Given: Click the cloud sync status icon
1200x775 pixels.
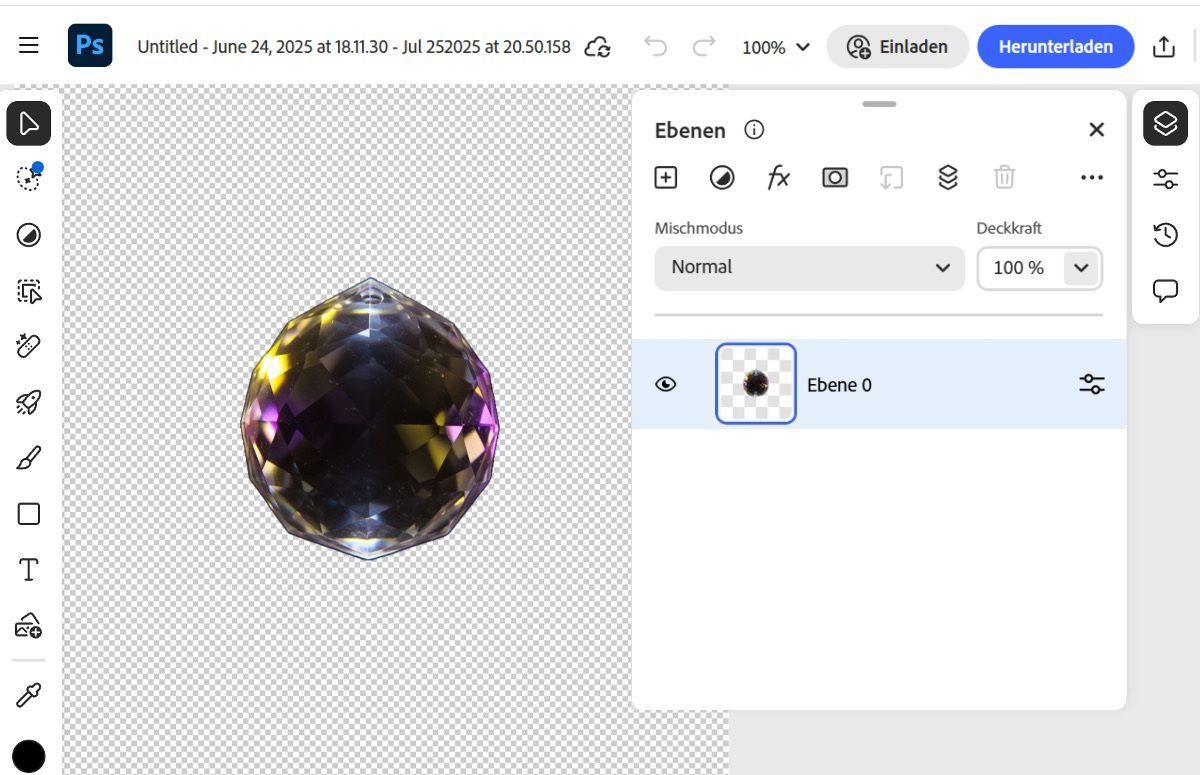Looking at the screenshot, I should click(598, 46).
